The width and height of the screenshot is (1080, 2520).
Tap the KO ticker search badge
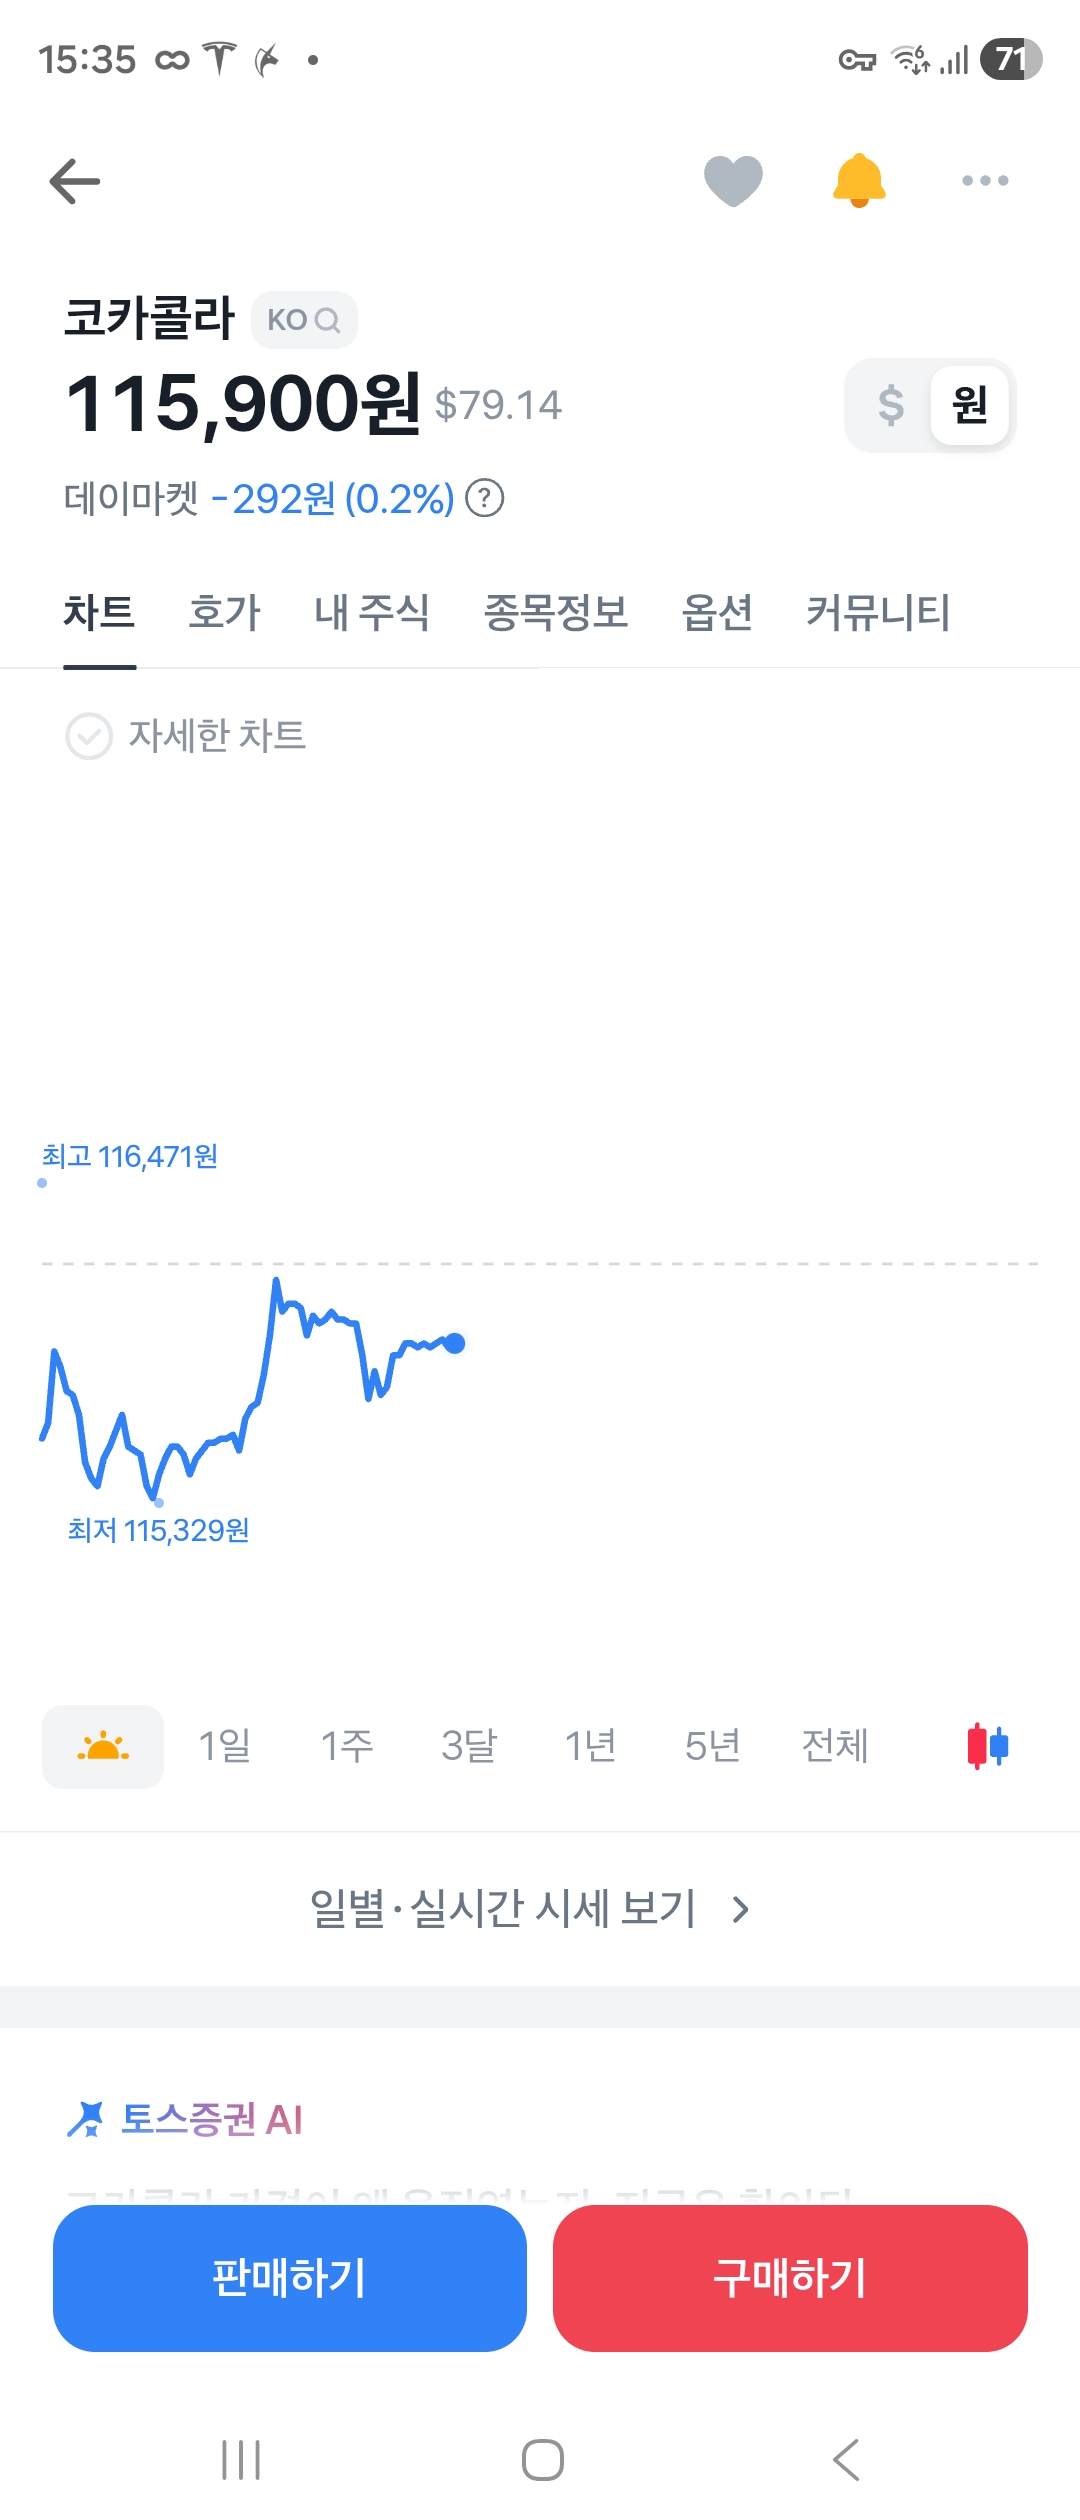304,320
